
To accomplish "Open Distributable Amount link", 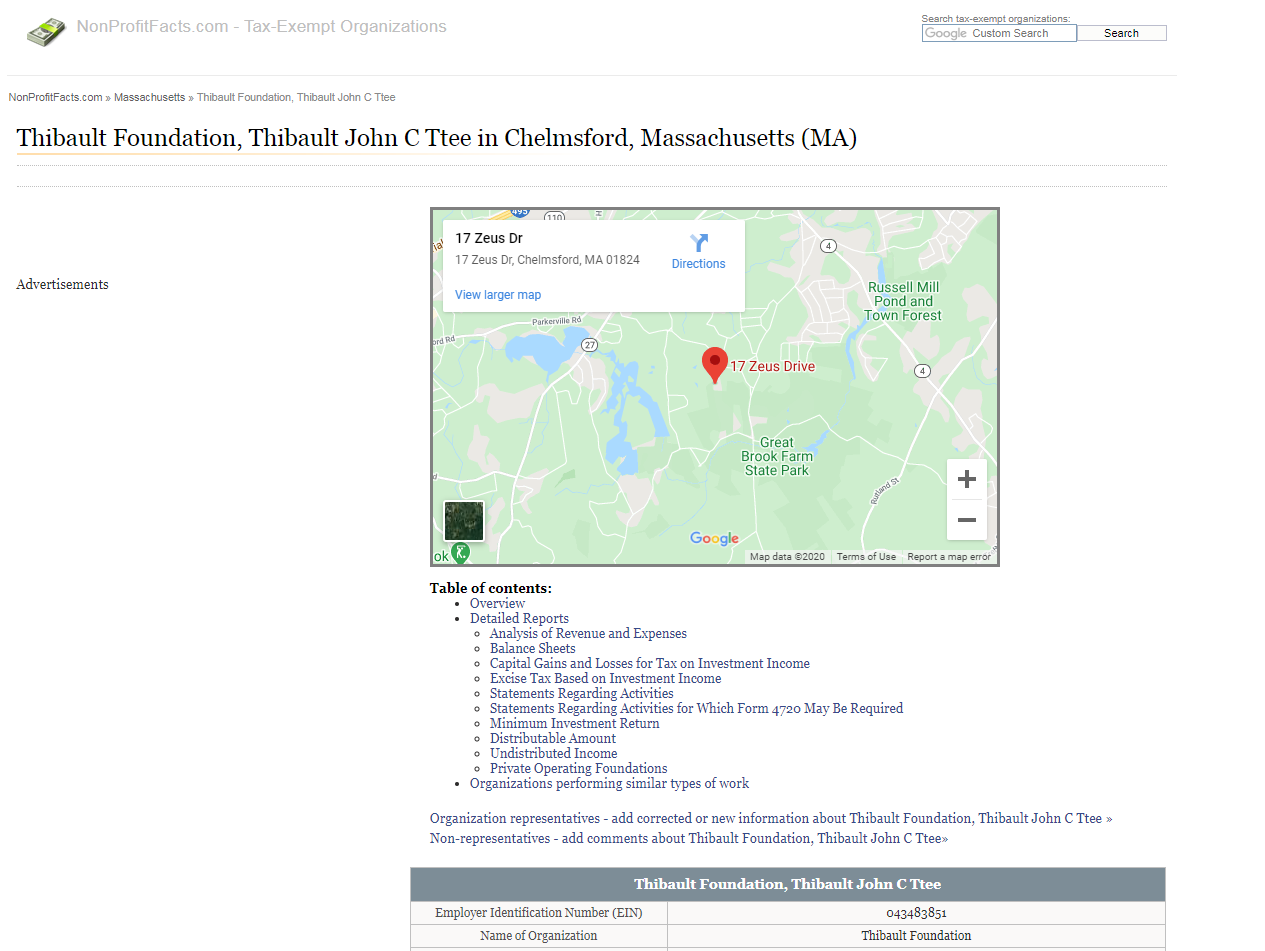I will (x=553, y=738).
